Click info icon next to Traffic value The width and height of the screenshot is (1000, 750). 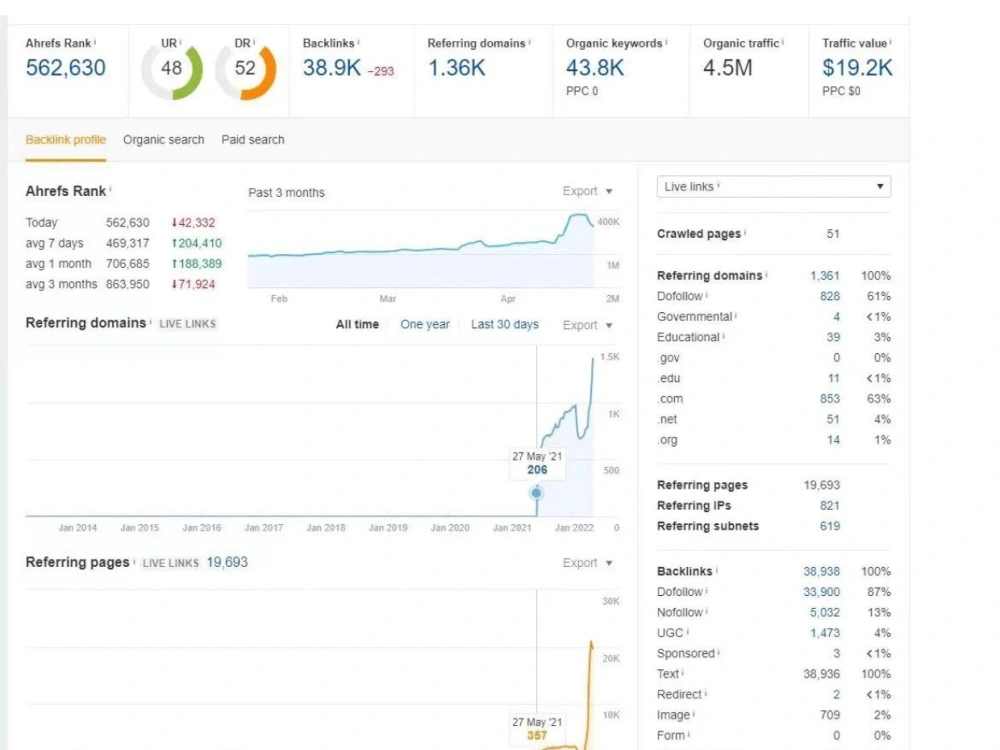pyautogui.click(x=890, y=41)
